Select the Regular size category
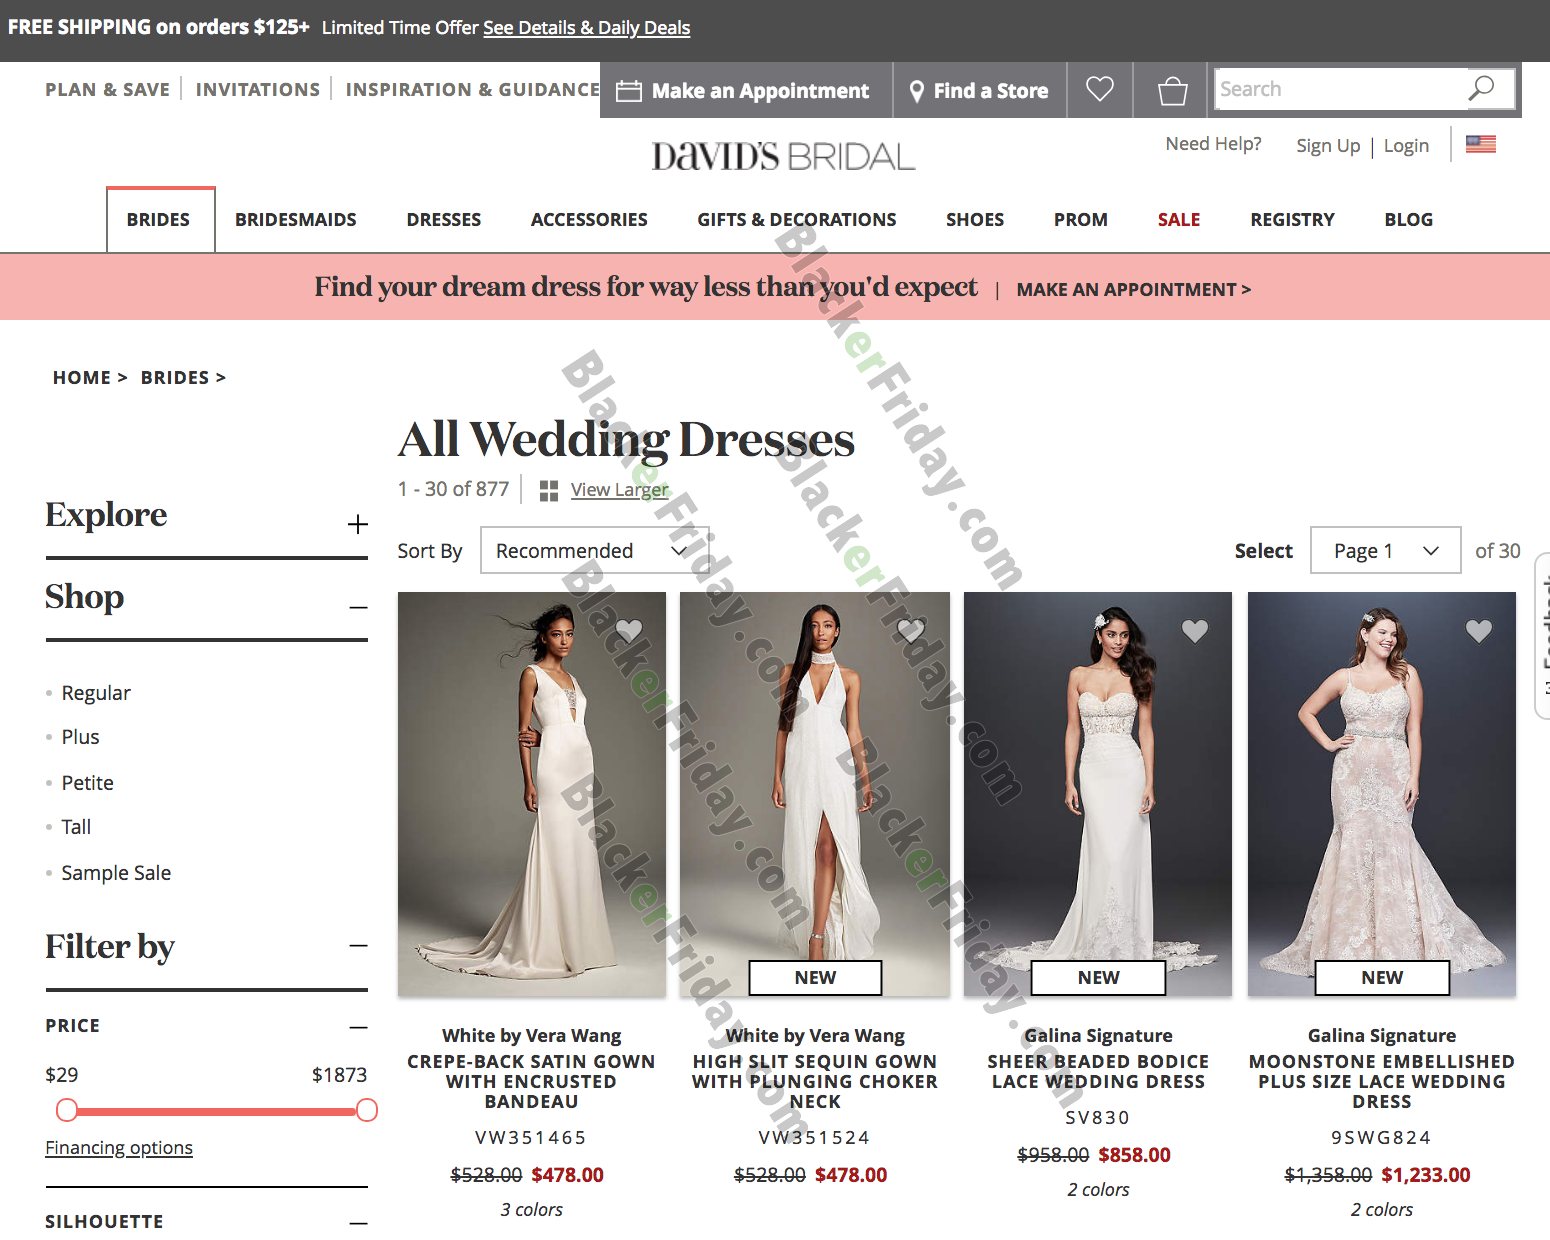 coord(96,693)
